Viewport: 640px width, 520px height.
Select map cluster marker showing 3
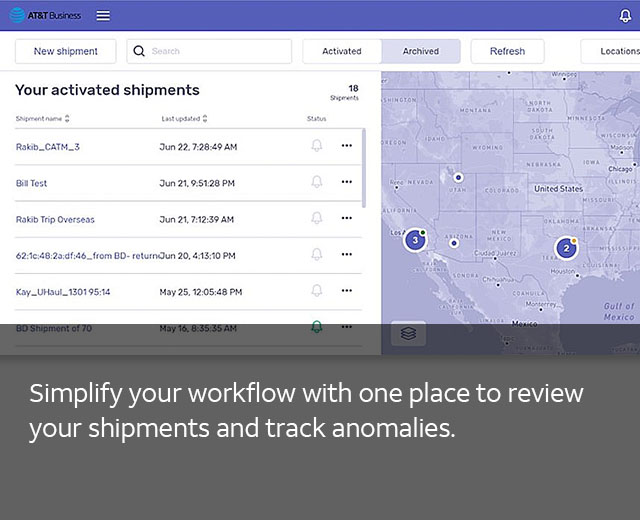pos(416,240)
